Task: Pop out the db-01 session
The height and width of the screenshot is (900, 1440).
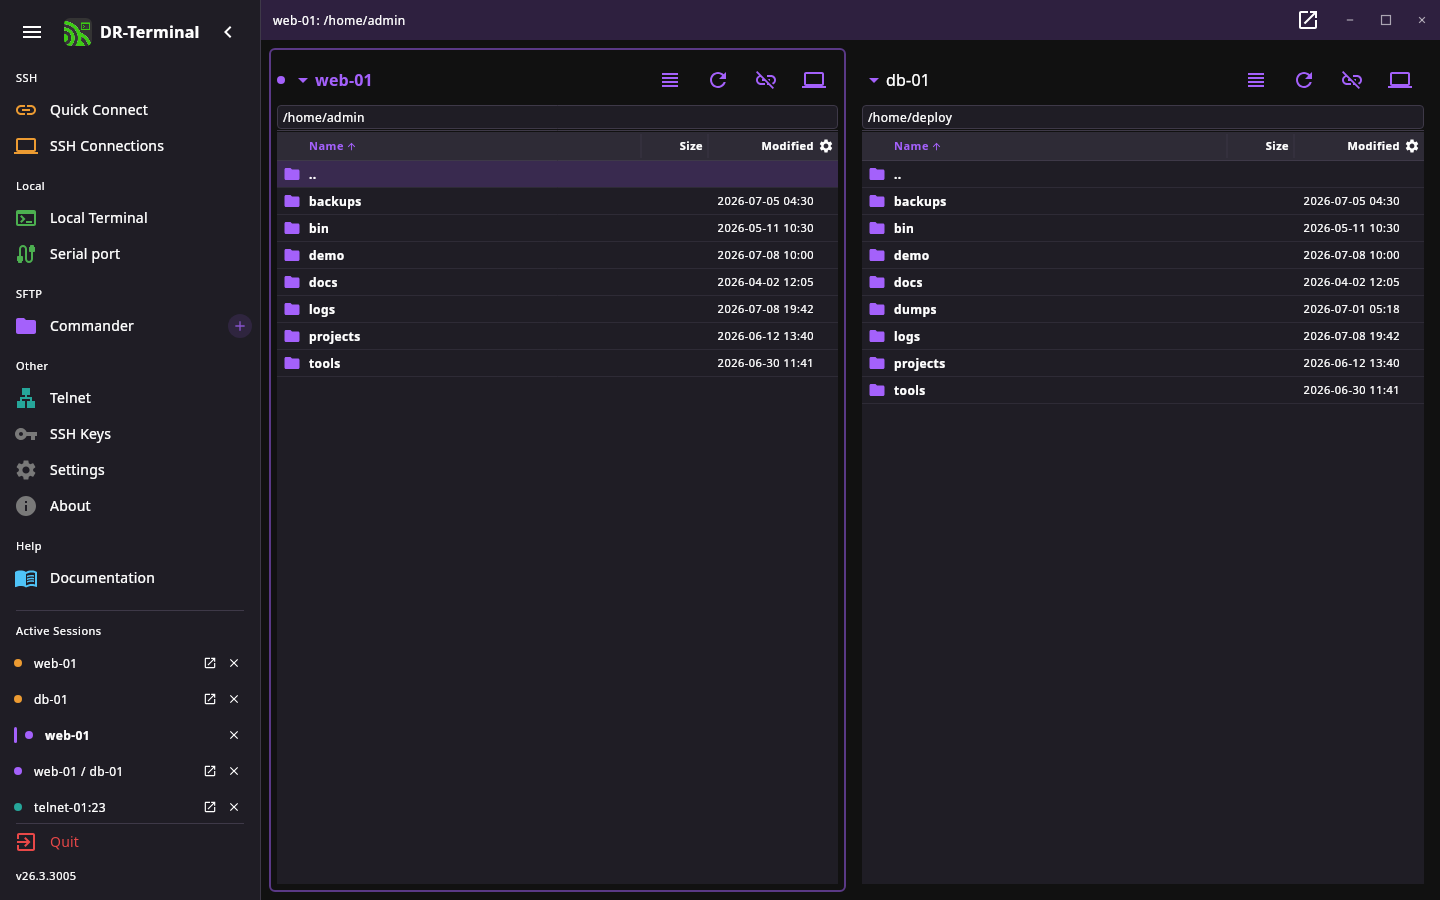Action: point(210,699)
